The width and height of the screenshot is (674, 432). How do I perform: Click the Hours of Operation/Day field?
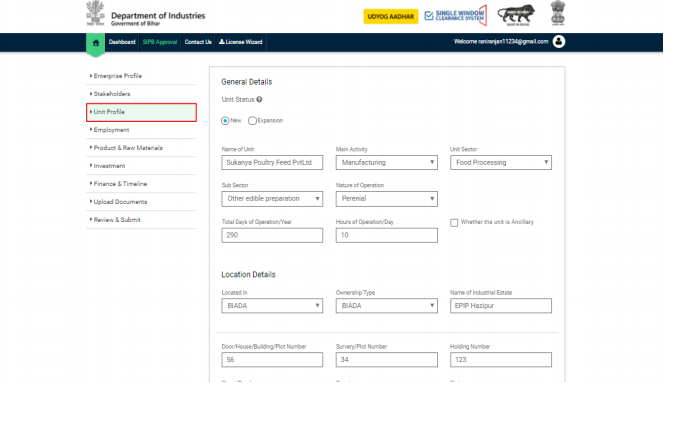tap(386, 236)
